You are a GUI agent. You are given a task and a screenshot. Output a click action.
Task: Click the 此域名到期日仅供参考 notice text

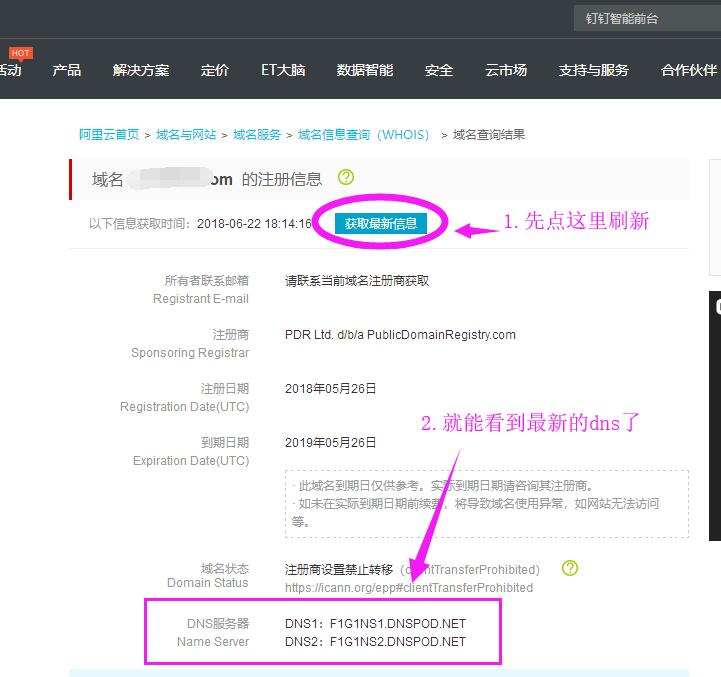pyautogui.click(x=446, y=486)
